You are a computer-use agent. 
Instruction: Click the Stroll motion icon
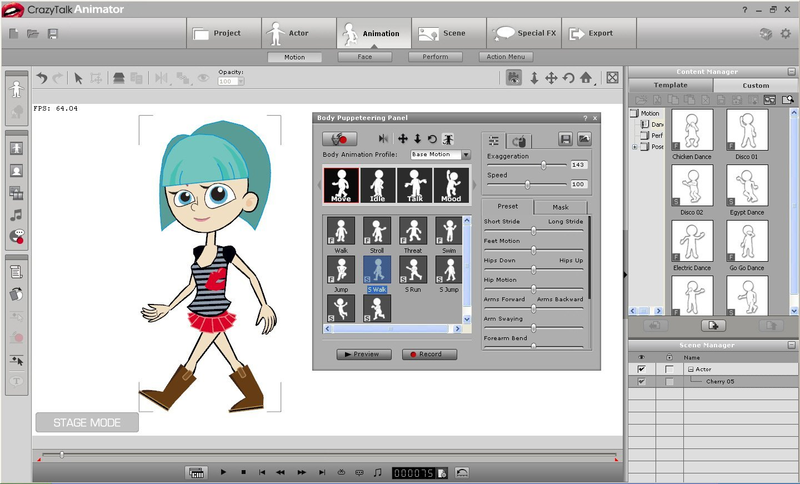(x=376, y=233)
